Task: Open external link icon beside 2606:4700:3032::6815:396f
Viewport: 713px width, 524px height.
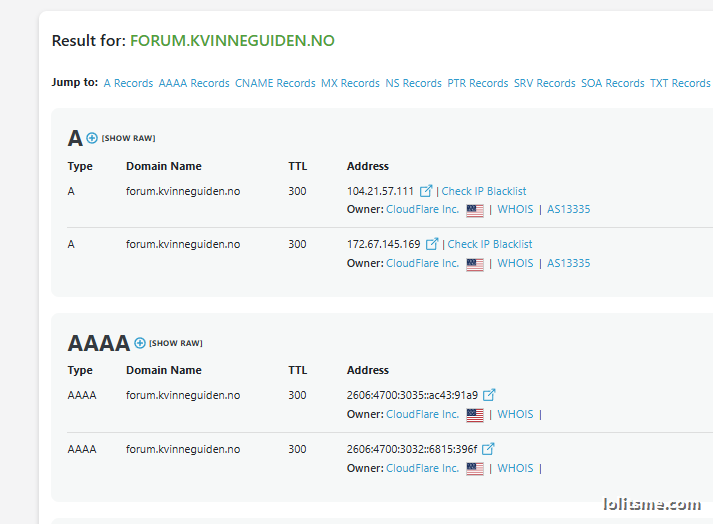Action: pos(488,449)
